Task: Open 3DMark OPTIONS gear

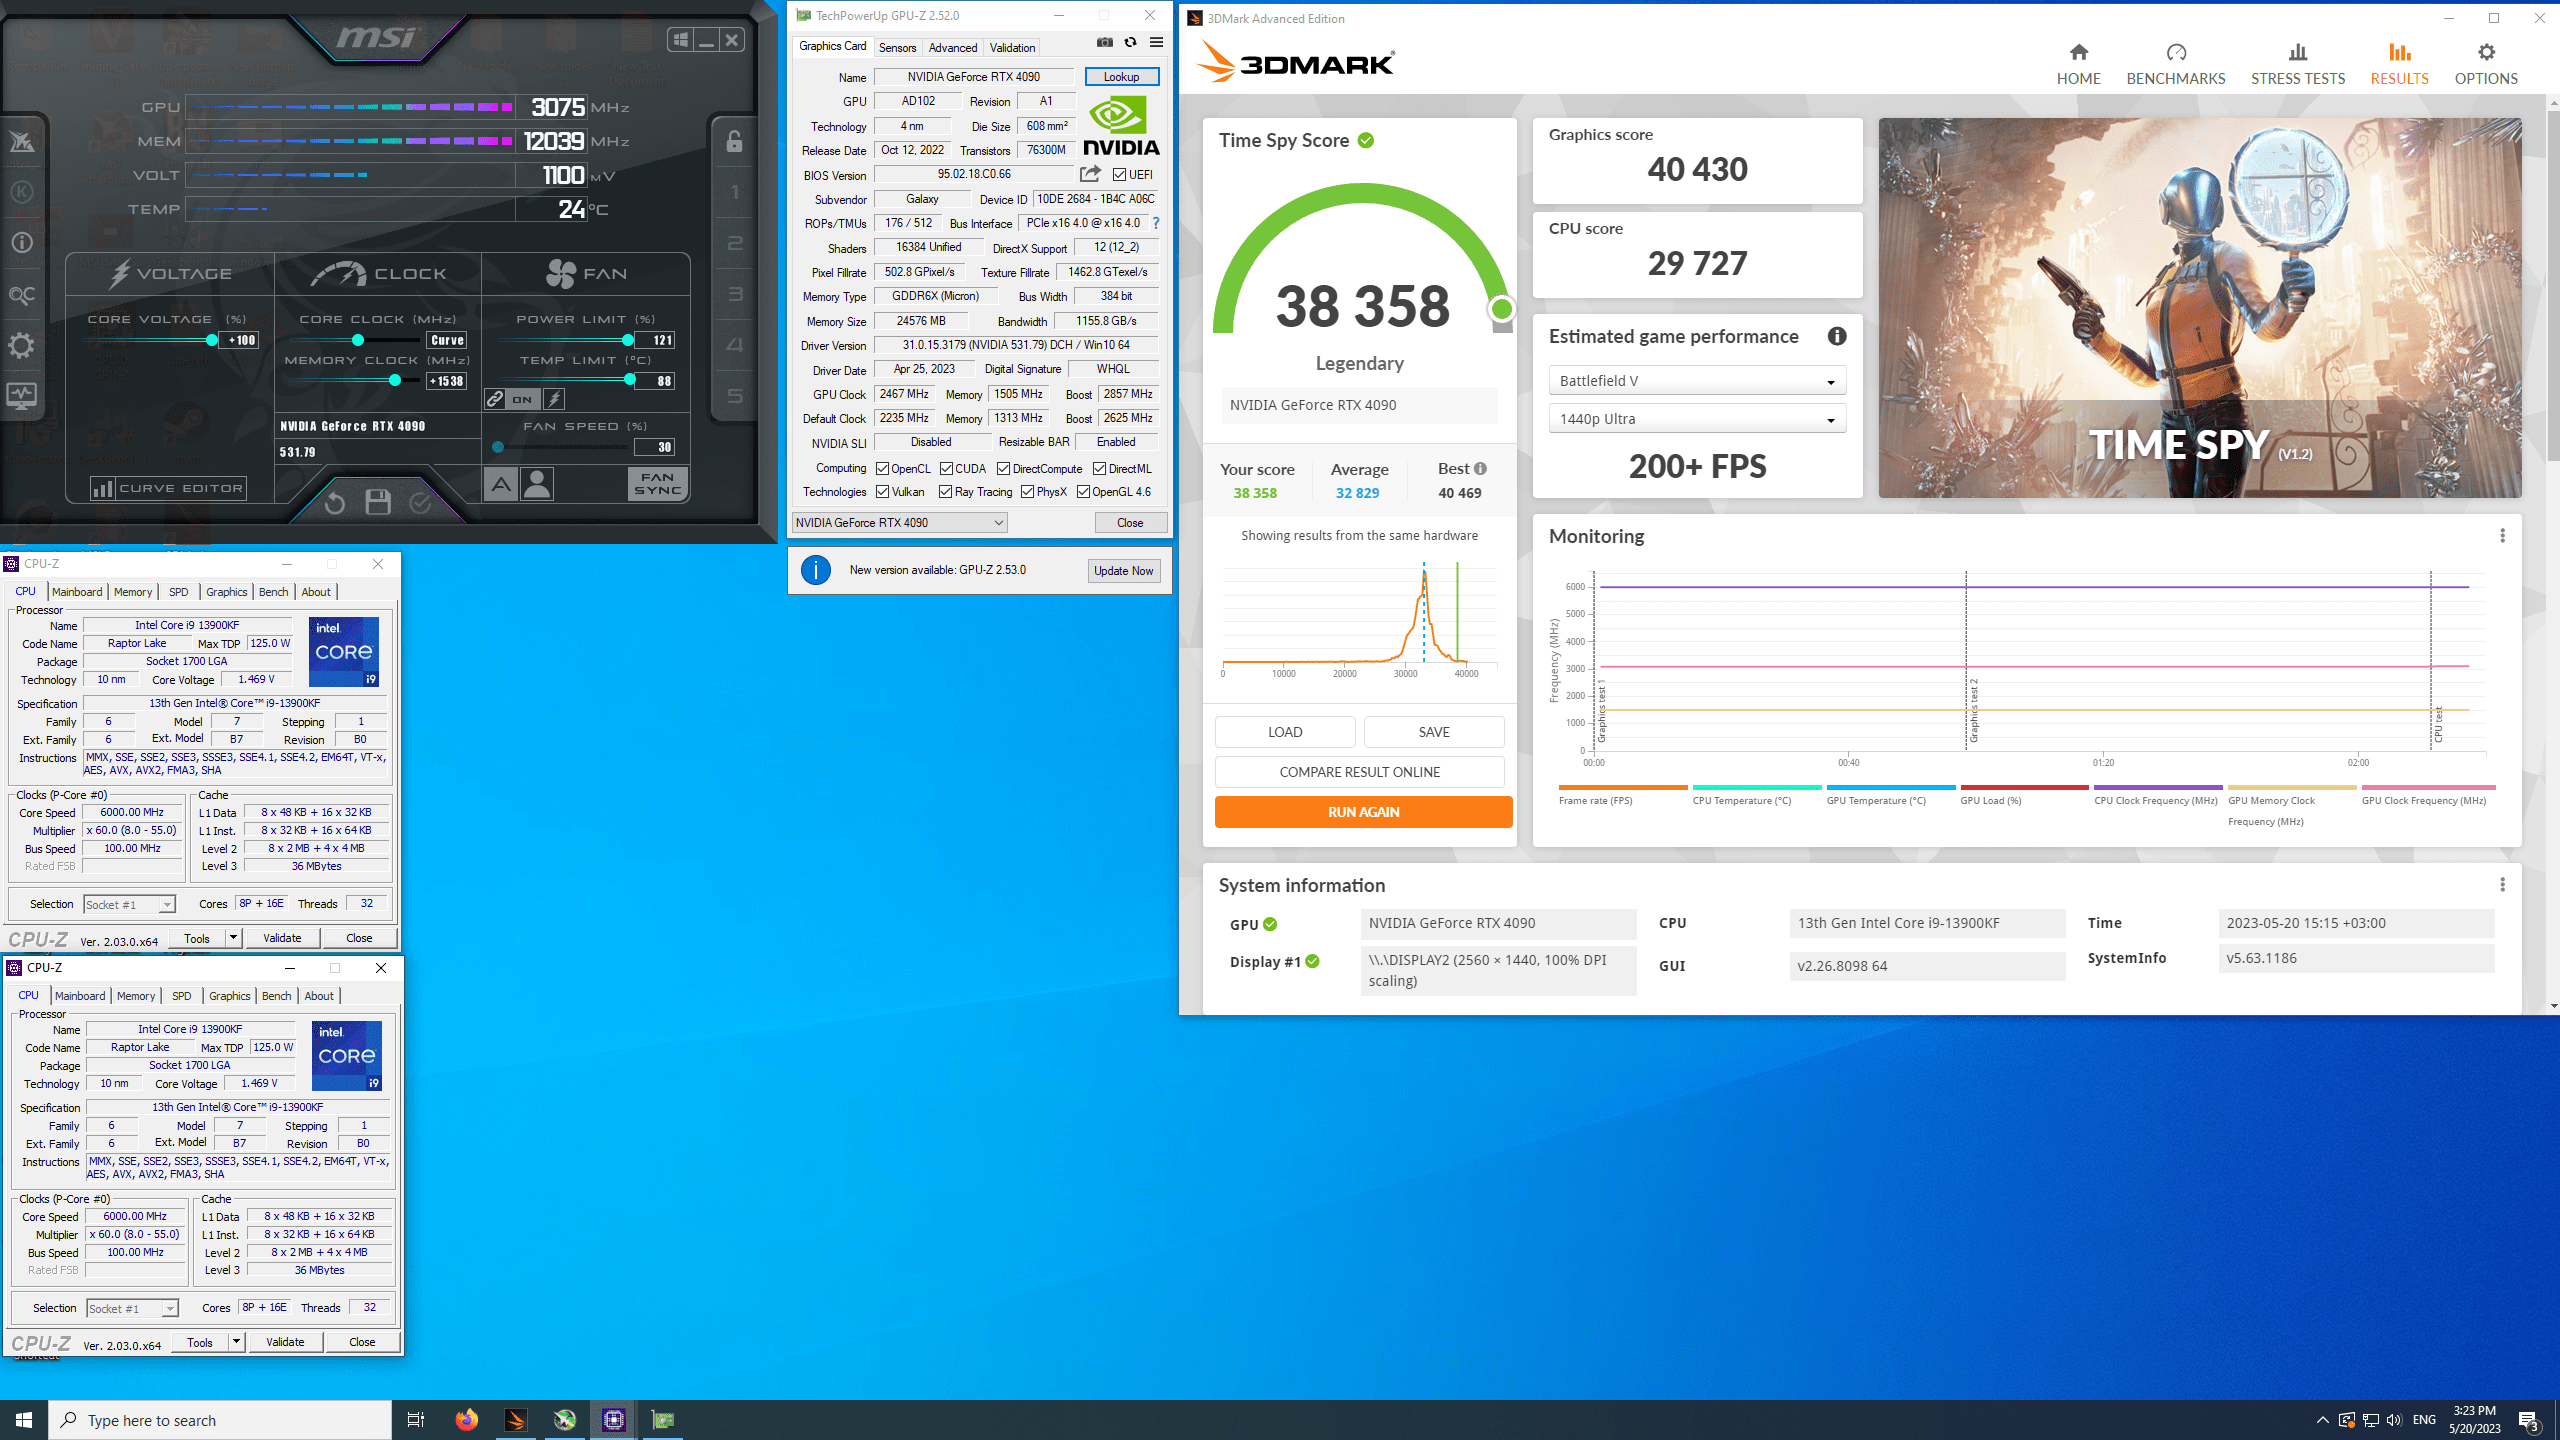Action: point(2486,64)
